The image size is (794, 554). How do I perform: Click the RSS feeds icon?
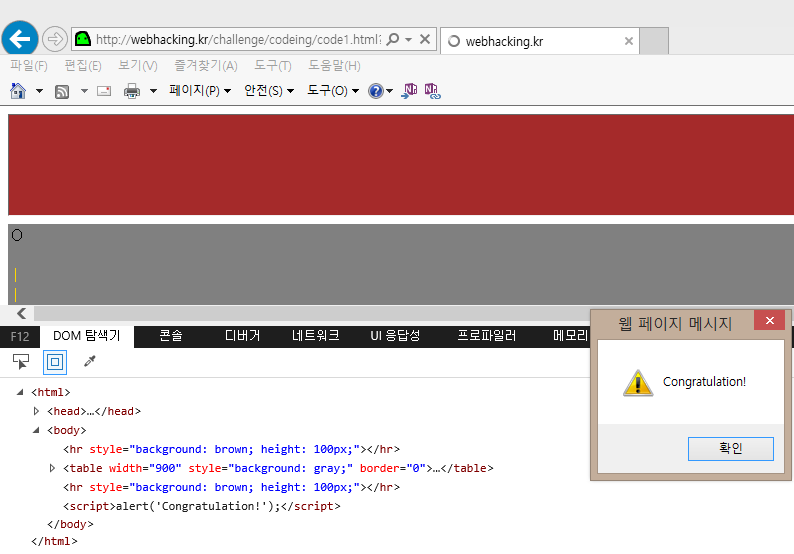point(62,92)
